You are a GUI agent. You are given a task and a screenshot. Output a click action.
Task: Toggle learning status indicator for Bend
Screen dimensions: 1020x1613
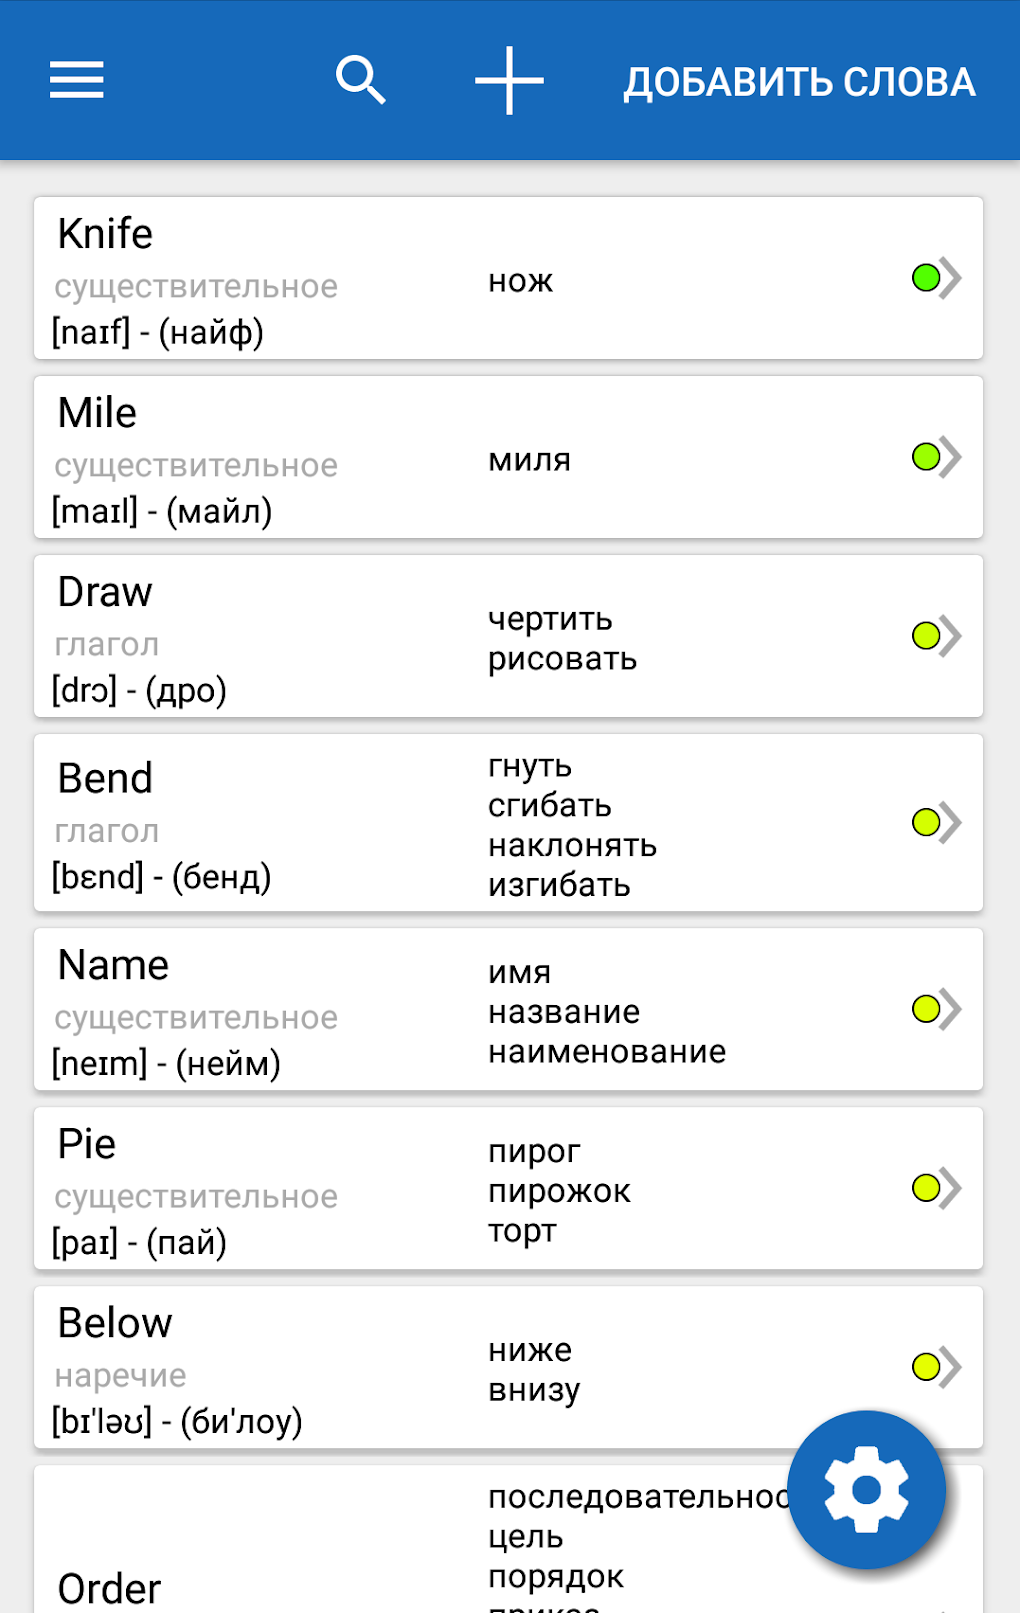[x=928, y=822]
